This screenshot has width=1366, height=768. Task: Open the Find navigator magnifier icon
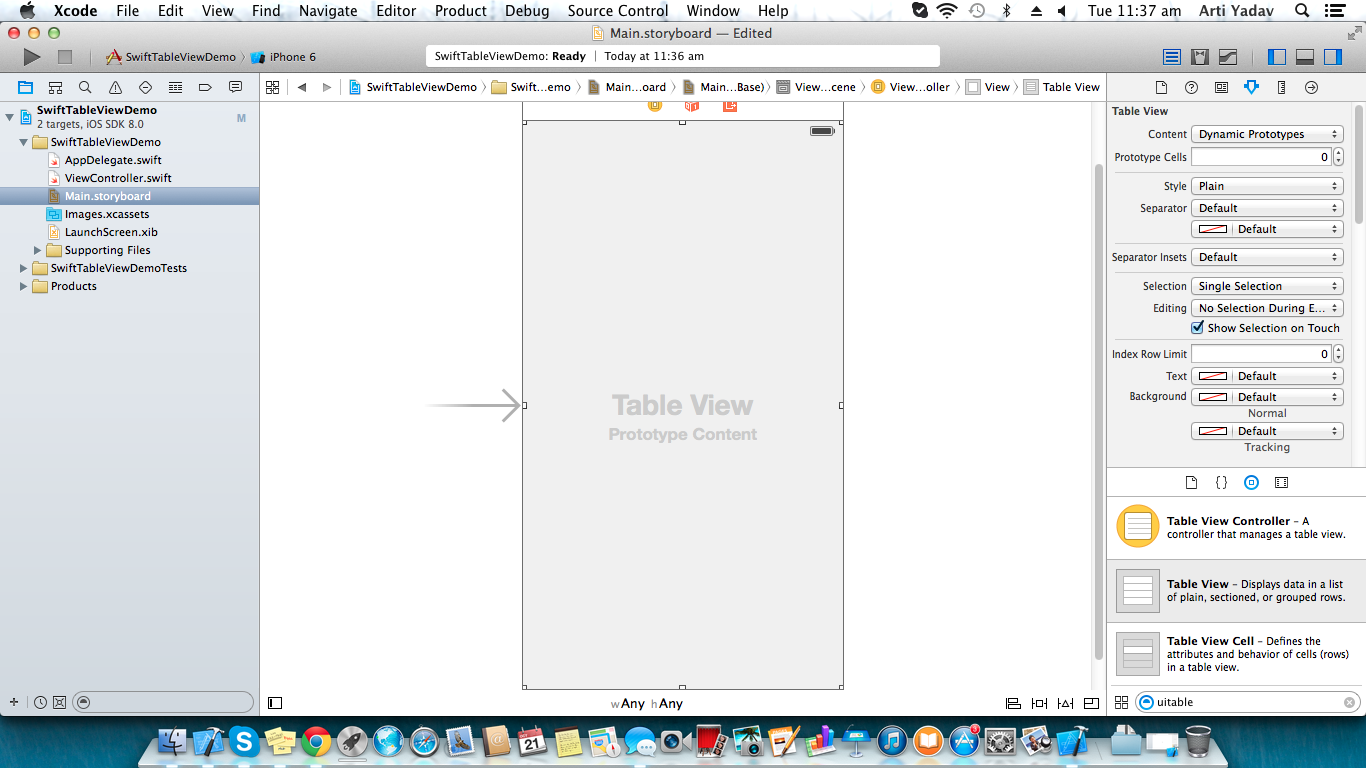[x=85, y=87]
